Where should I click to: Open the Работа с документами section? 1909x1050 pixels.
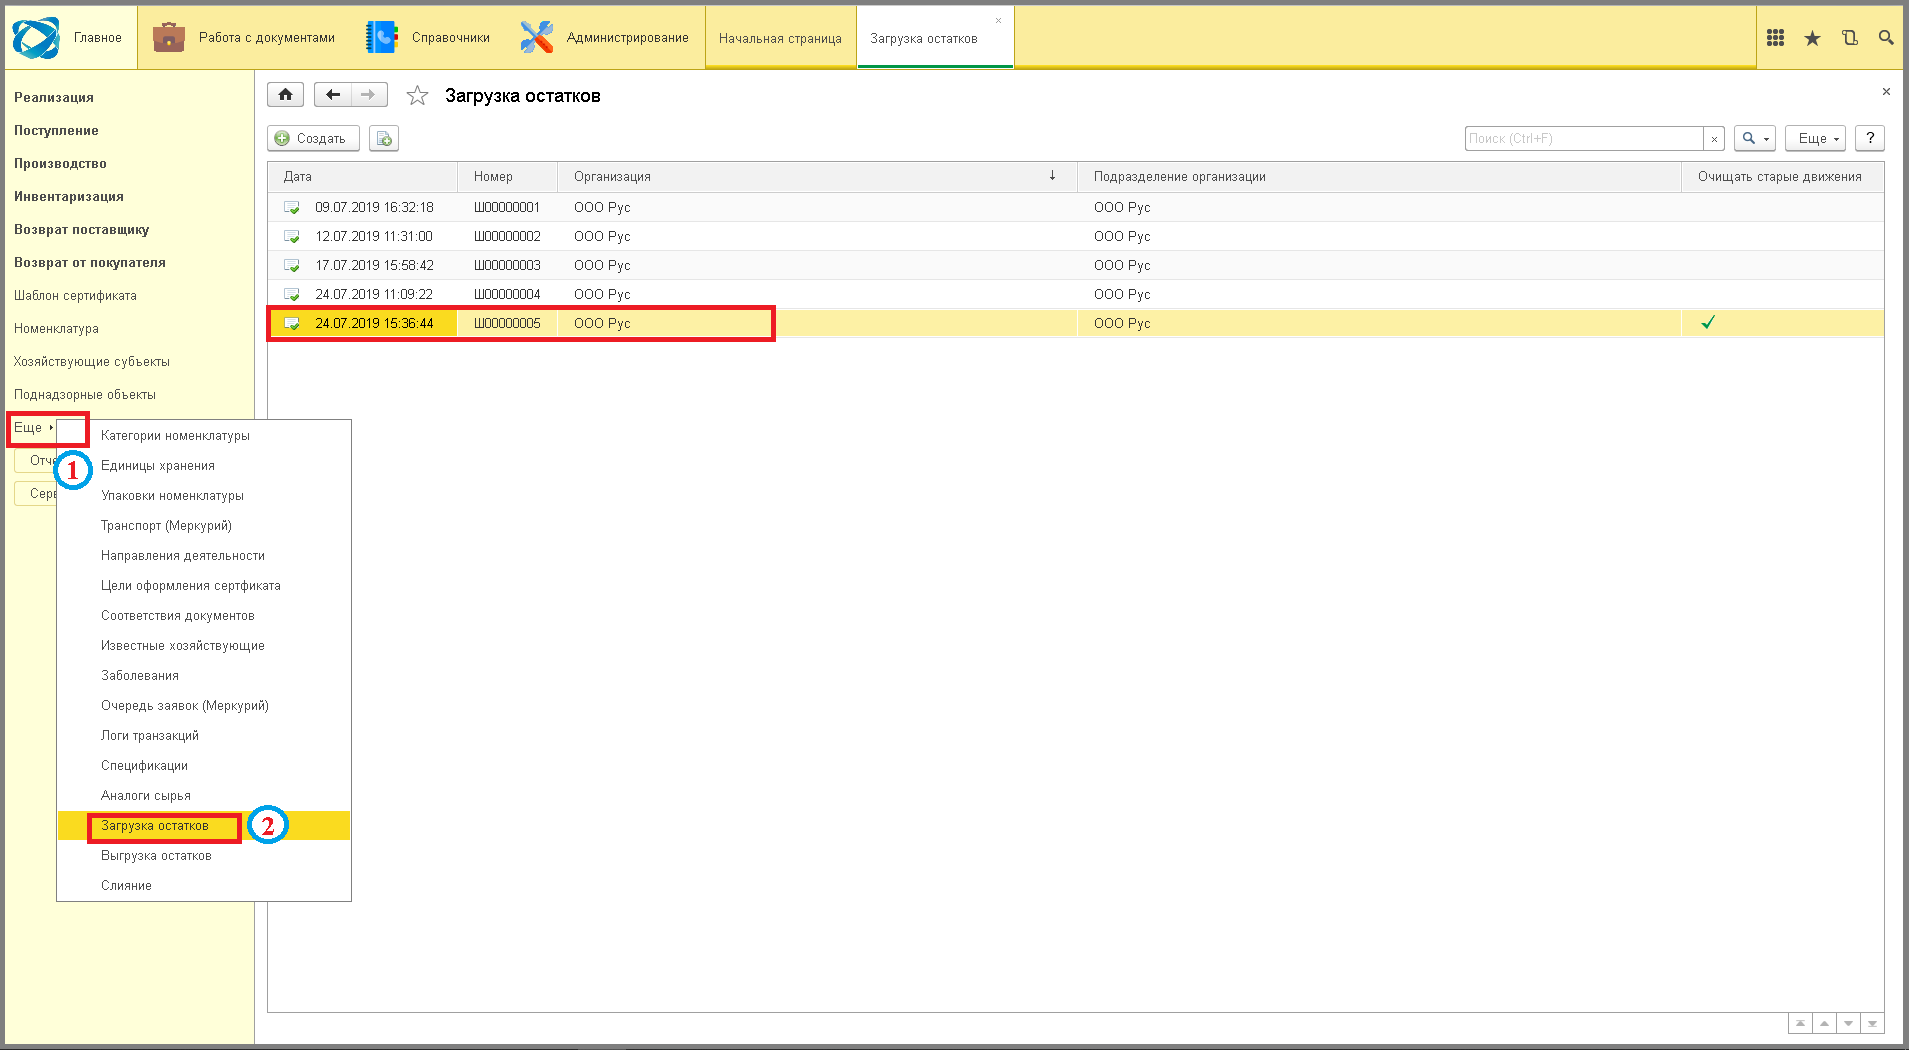coord(244,38)
